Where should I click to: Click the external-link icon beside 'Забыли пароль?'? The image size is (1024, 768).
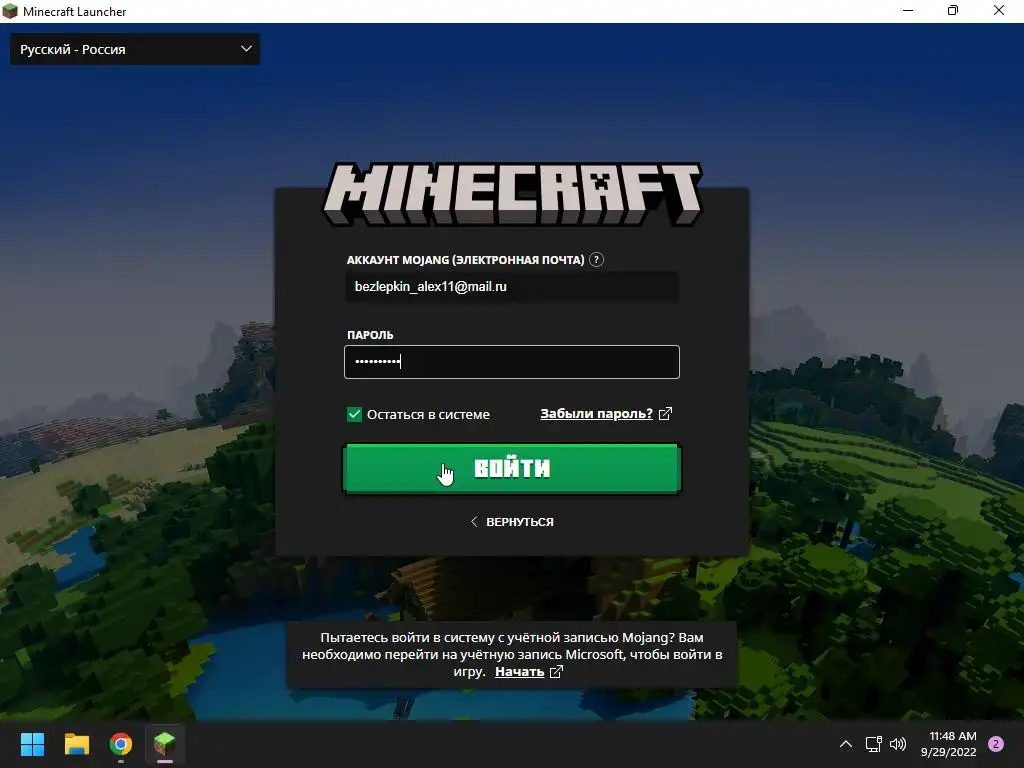click(665, 413)
